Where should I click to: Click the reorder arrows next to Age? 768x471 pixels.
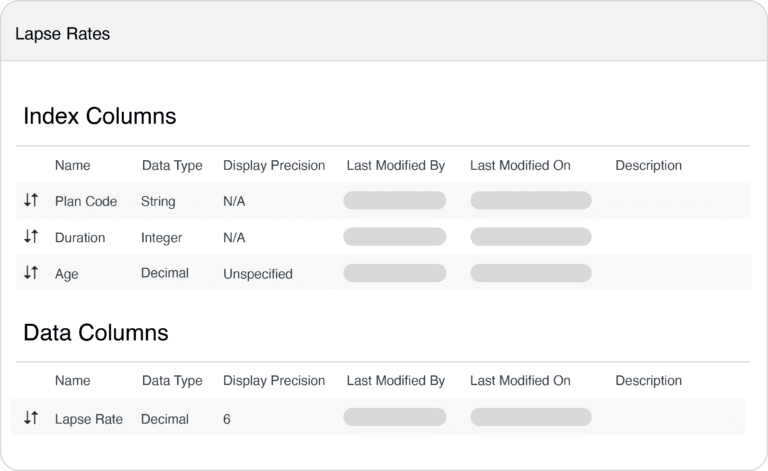(31, 272)
